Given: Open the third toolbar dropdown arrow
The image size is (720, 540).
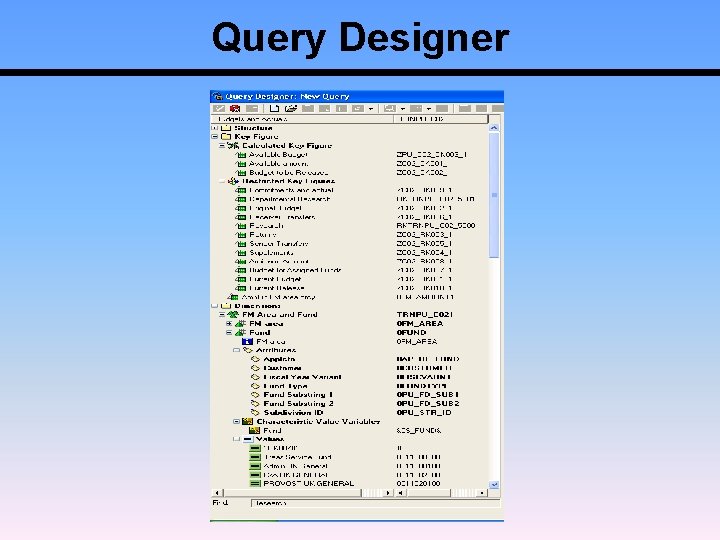Looking at the screenshot, I should (x=429, y=109).
